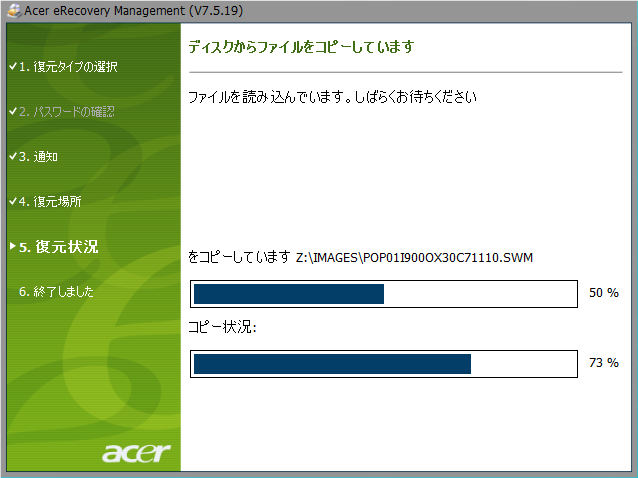Select step 4. 復元場所
Screen dimensions: 638x478
tap(50, 201)
